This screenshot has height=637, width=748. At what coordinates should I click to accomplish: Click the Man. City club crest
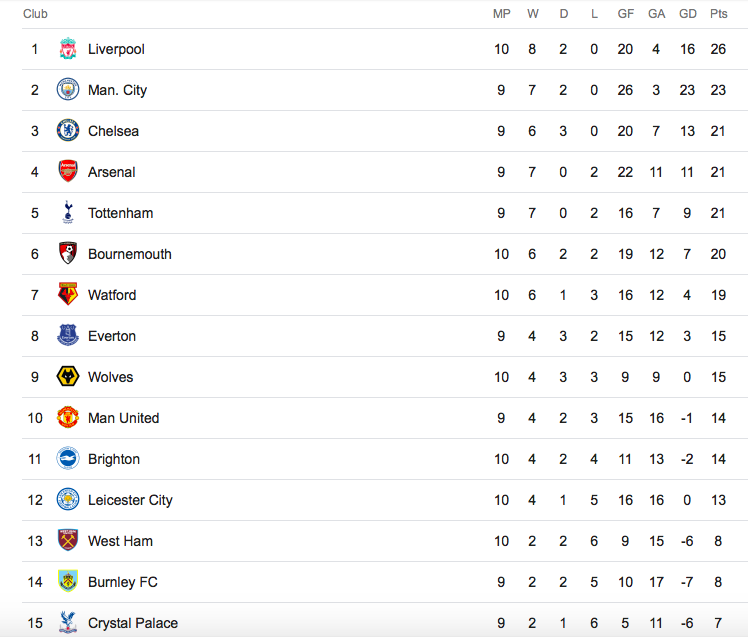pyautogui.click(x=68, y=90)
